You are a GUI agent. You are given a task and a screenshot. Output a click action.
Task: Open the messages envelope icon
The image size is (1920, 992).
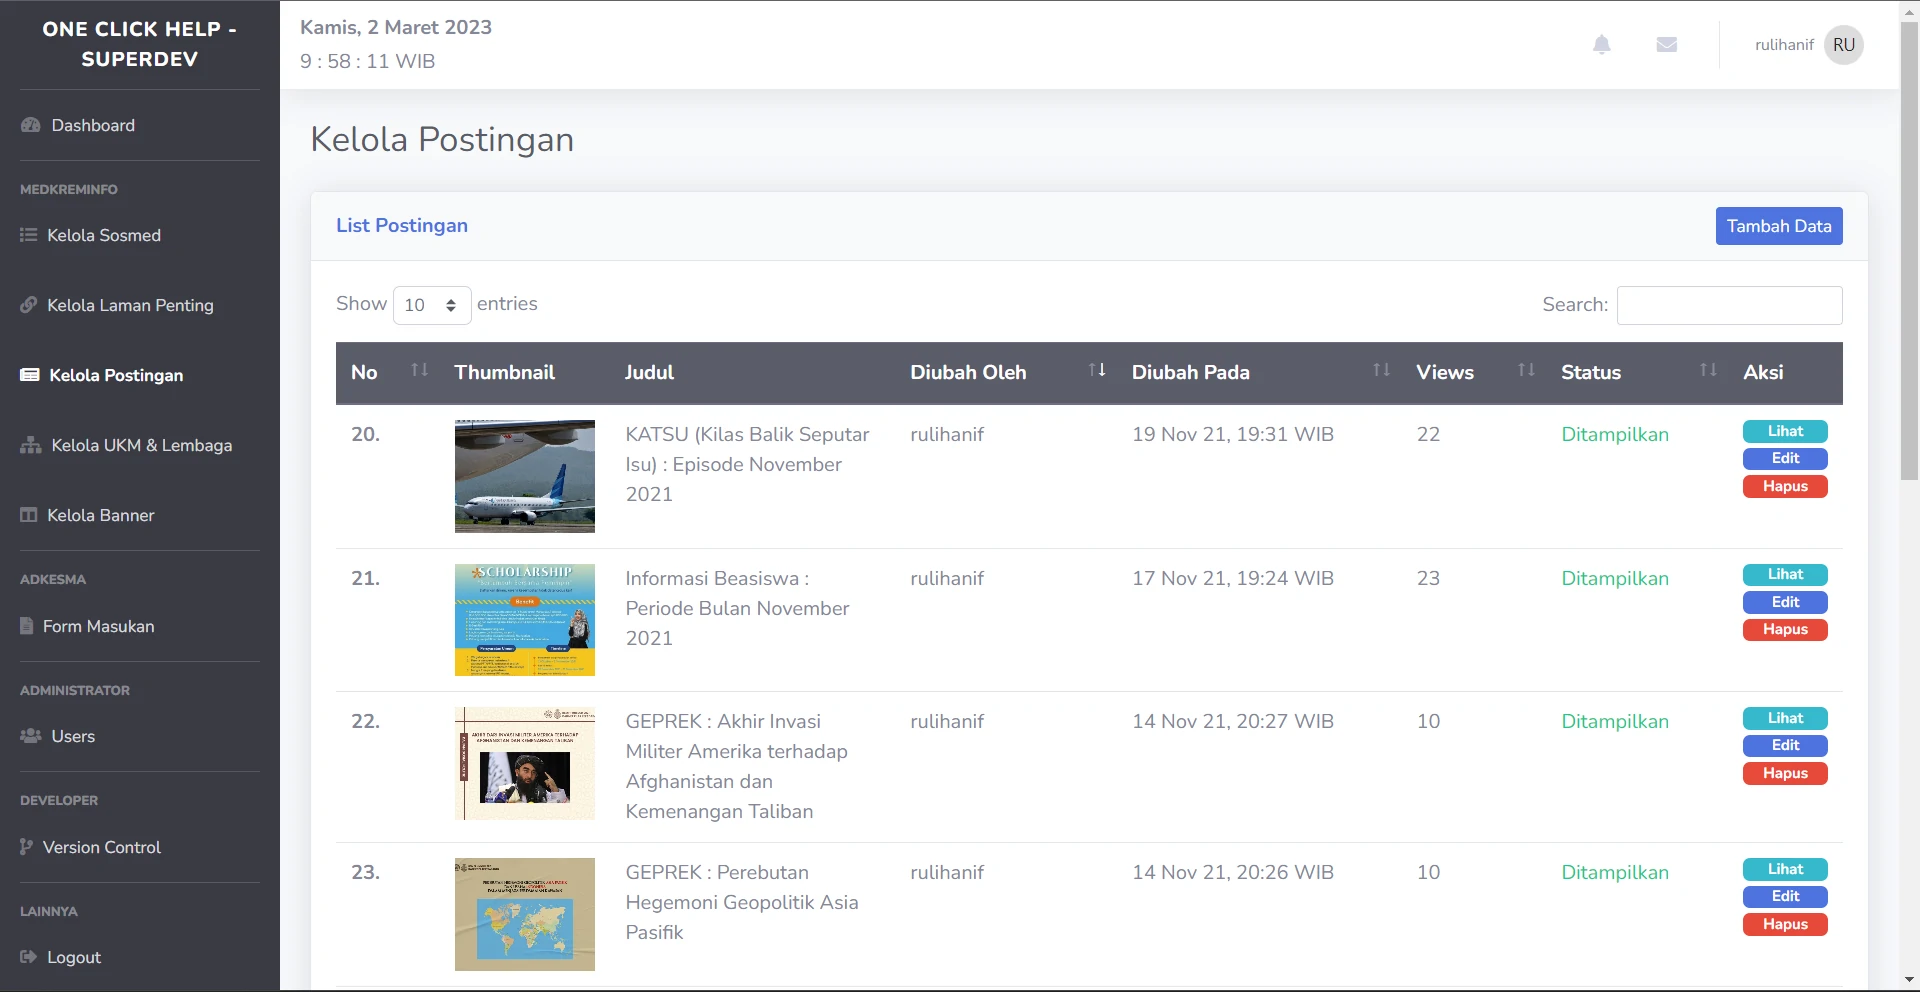pos(1666,45)
